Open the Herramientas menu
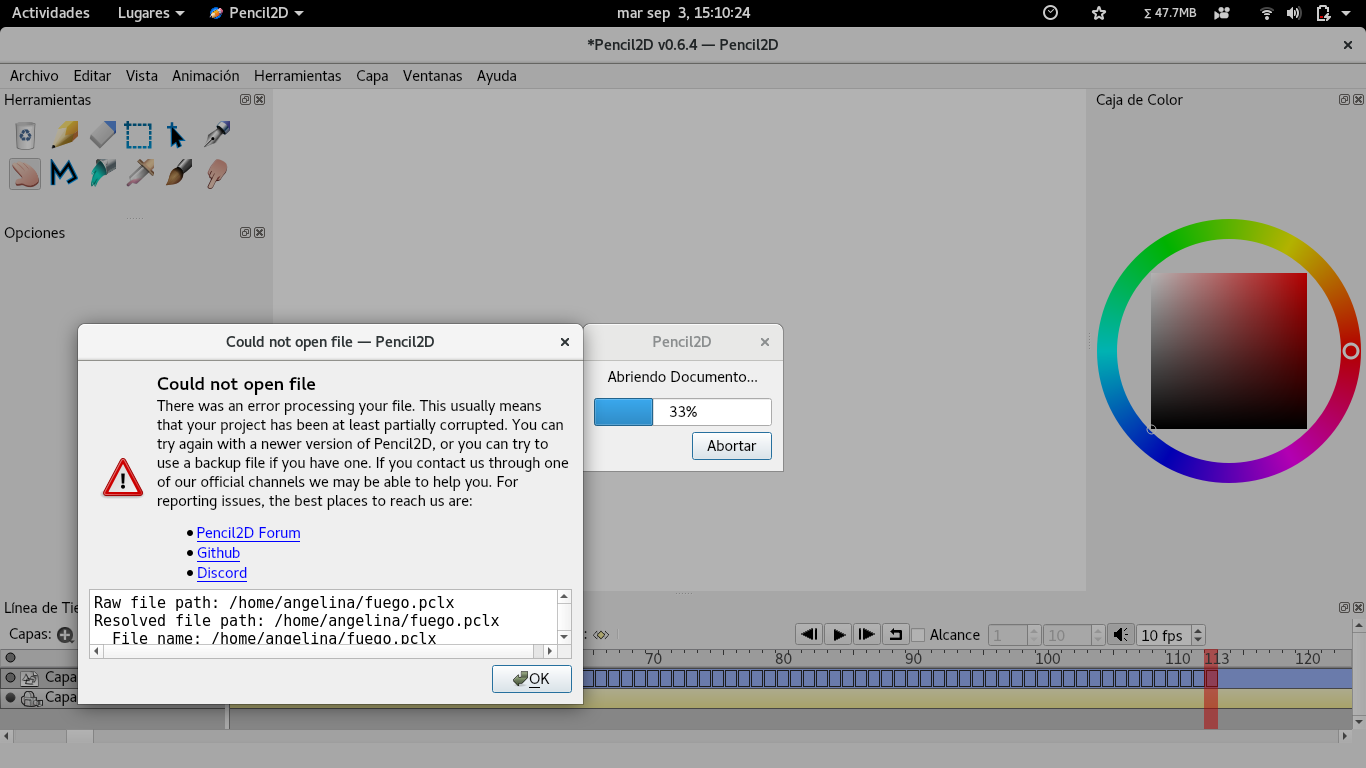1366x768 pixels. click(297, 76)
